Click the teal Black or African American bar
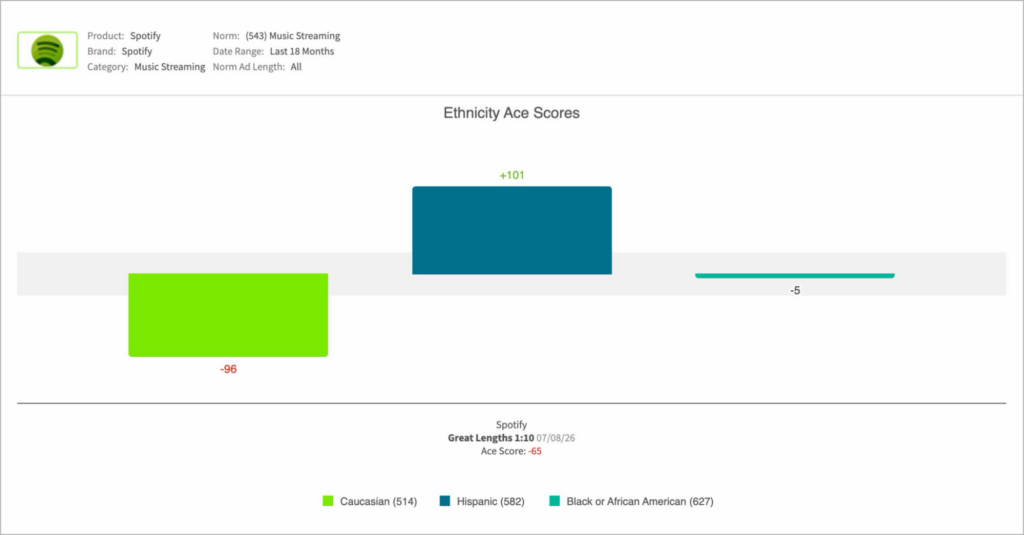The image size is (1024, 535). [x=795, y=276]
